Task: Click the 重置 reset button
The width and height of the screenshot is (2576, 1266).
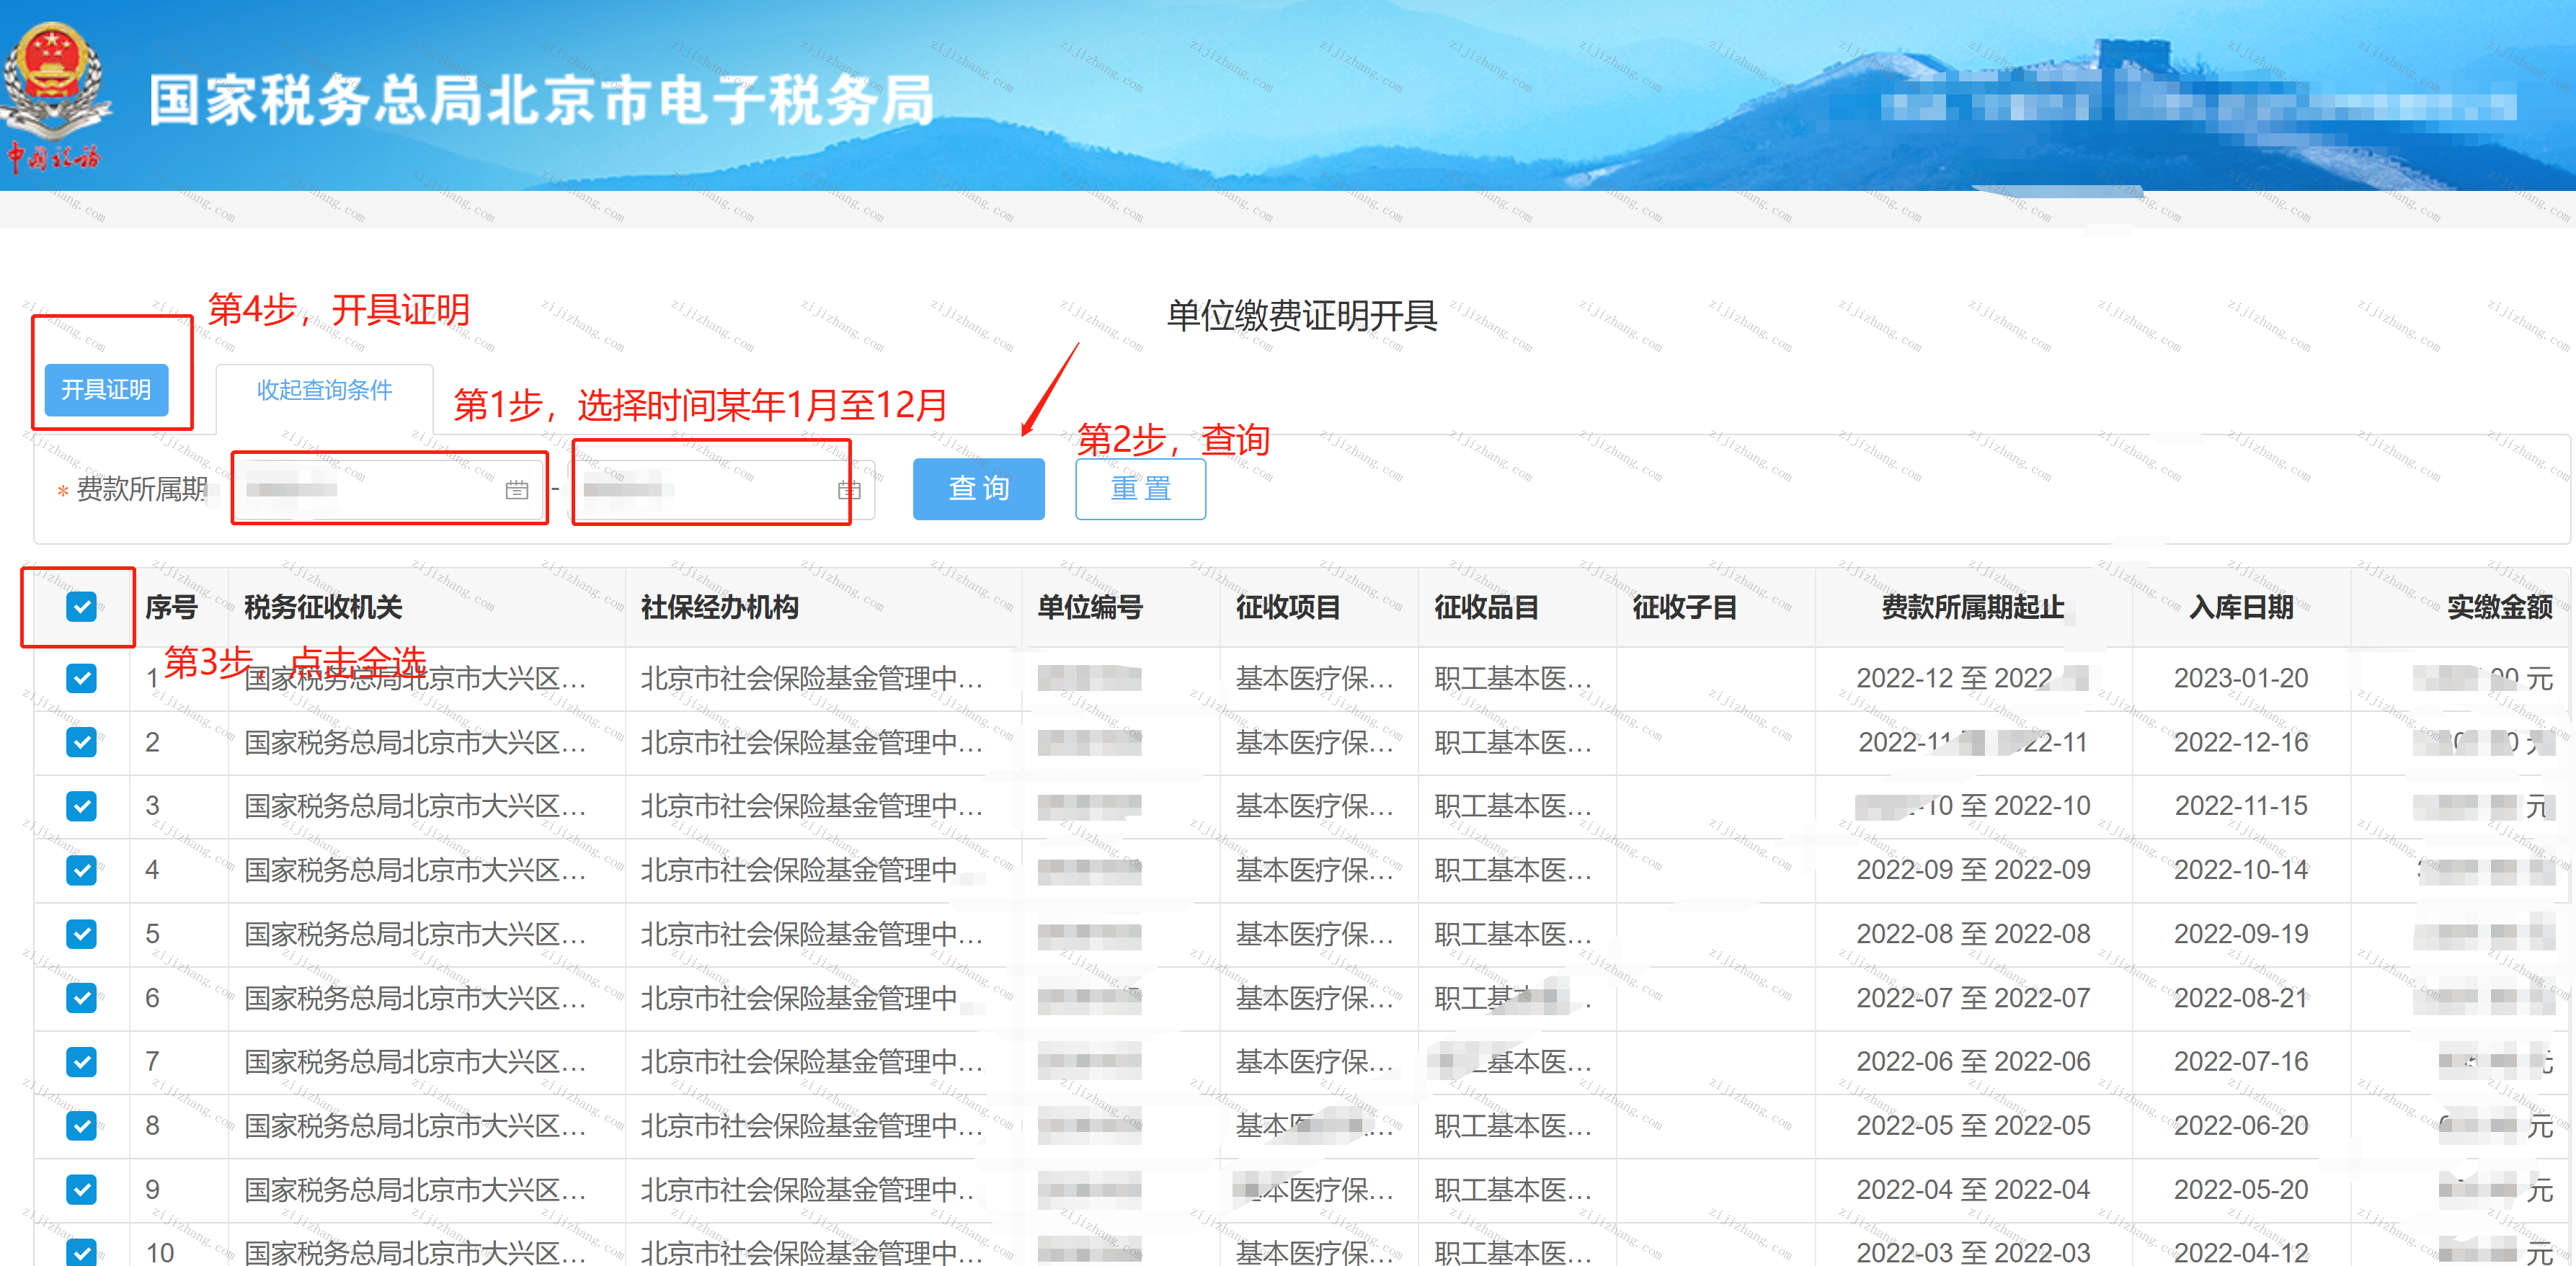Action: point(1140,488)
